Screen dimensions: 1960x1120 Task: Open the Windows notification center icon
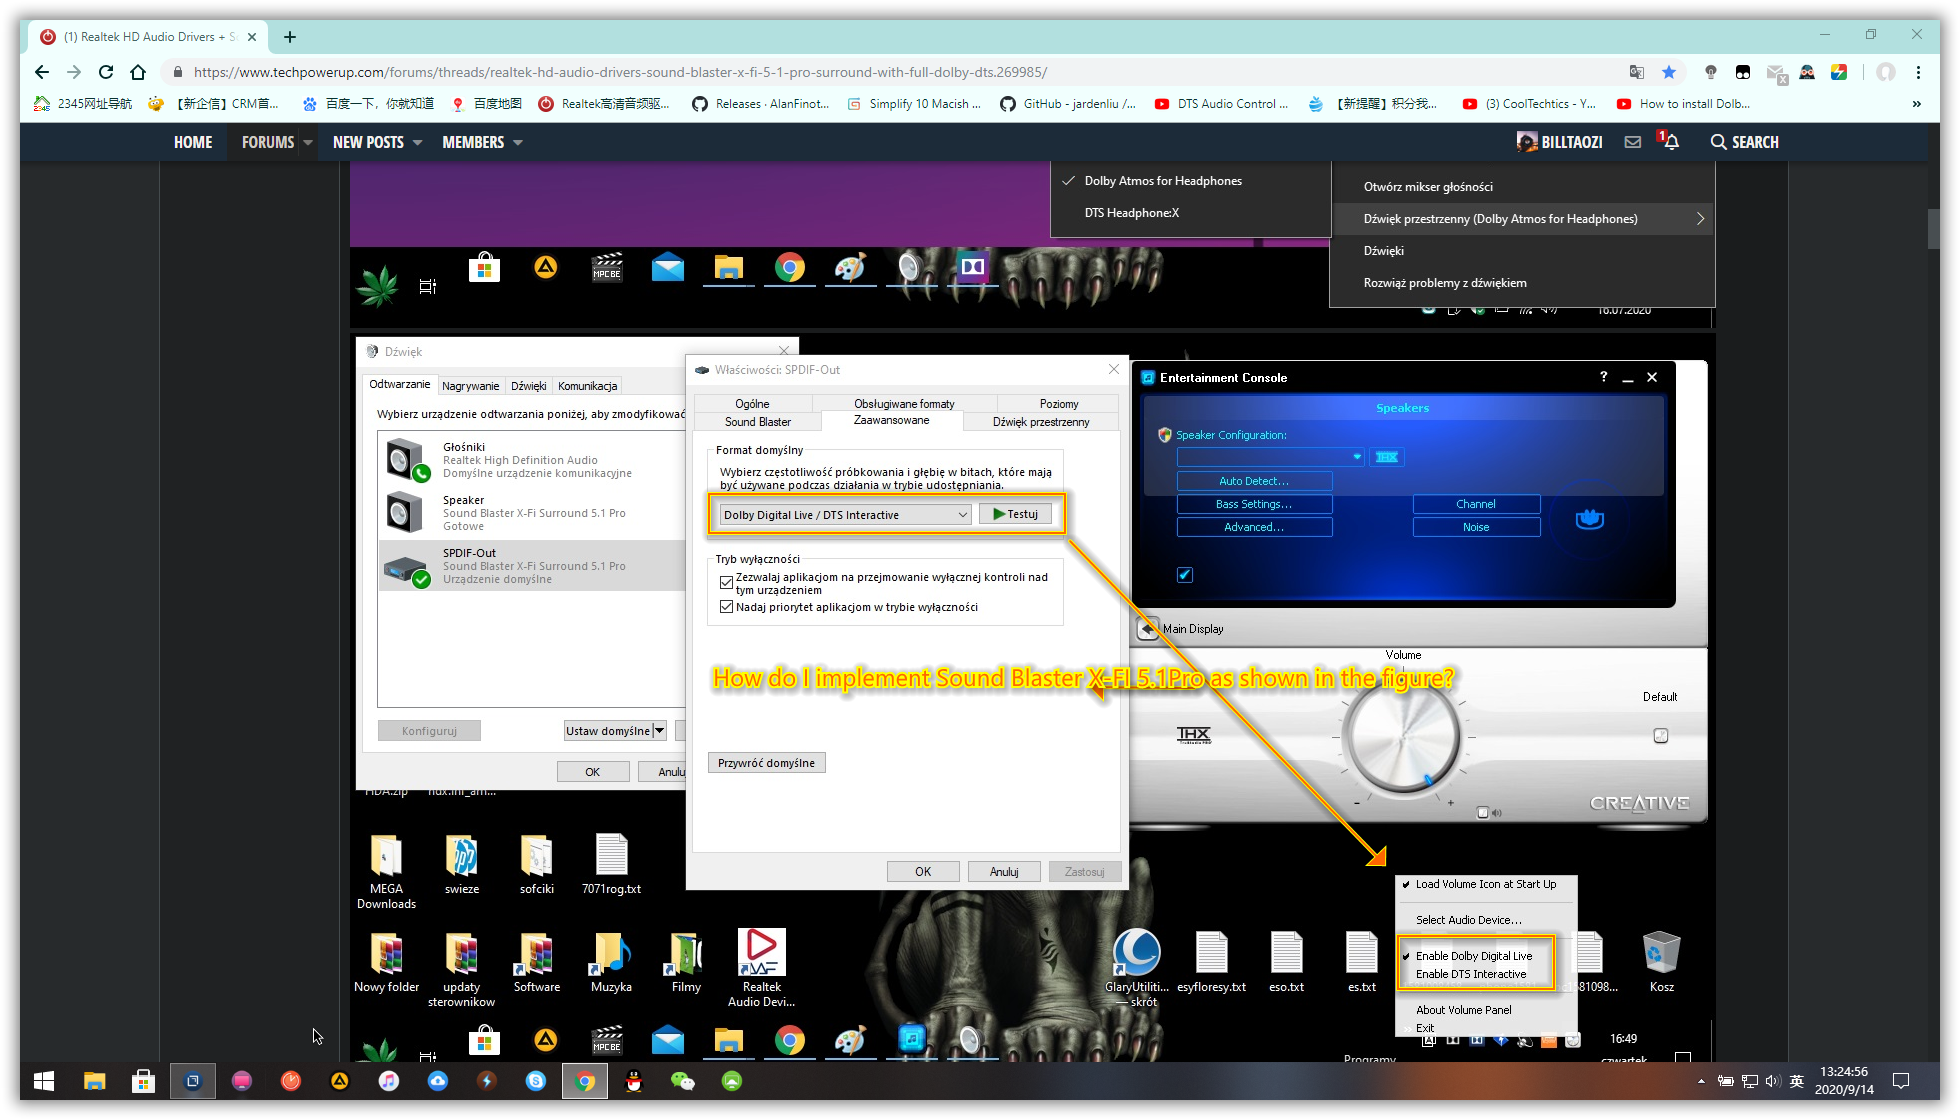[1901, 1081]
